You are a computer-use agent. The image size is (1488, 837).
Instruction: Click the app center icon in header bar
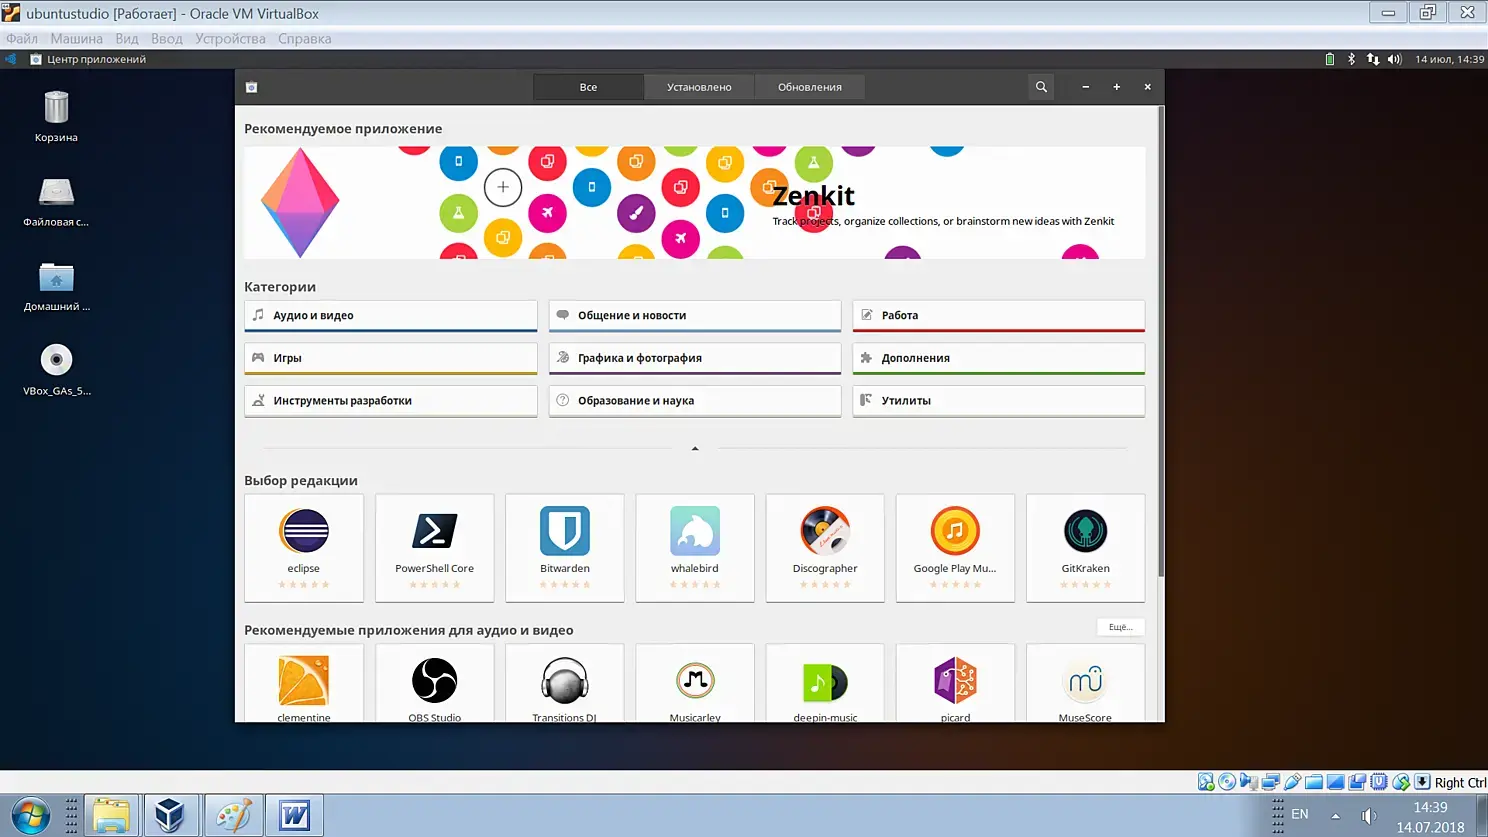252,87
